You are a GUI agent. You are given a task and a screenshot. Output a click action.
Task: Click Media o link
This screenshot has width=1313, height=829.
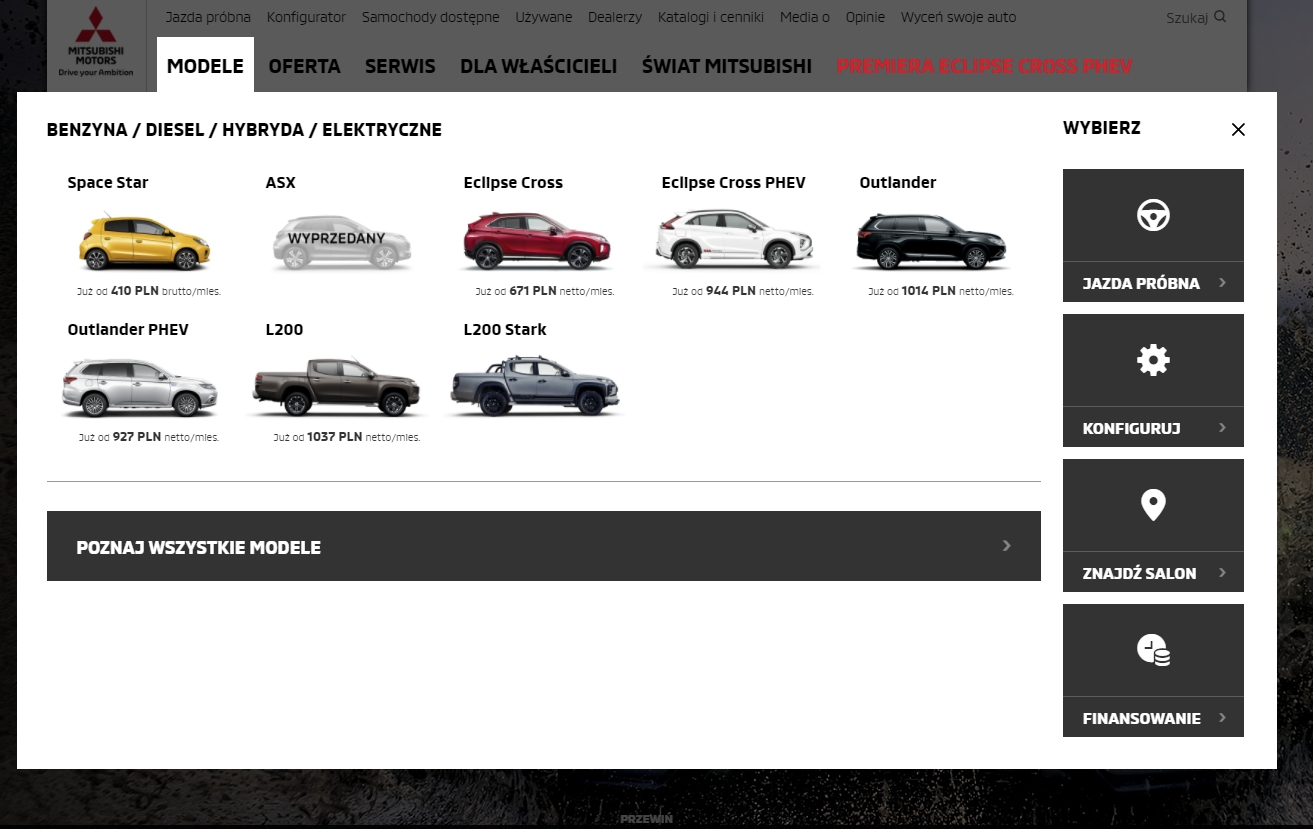[805, 17]
